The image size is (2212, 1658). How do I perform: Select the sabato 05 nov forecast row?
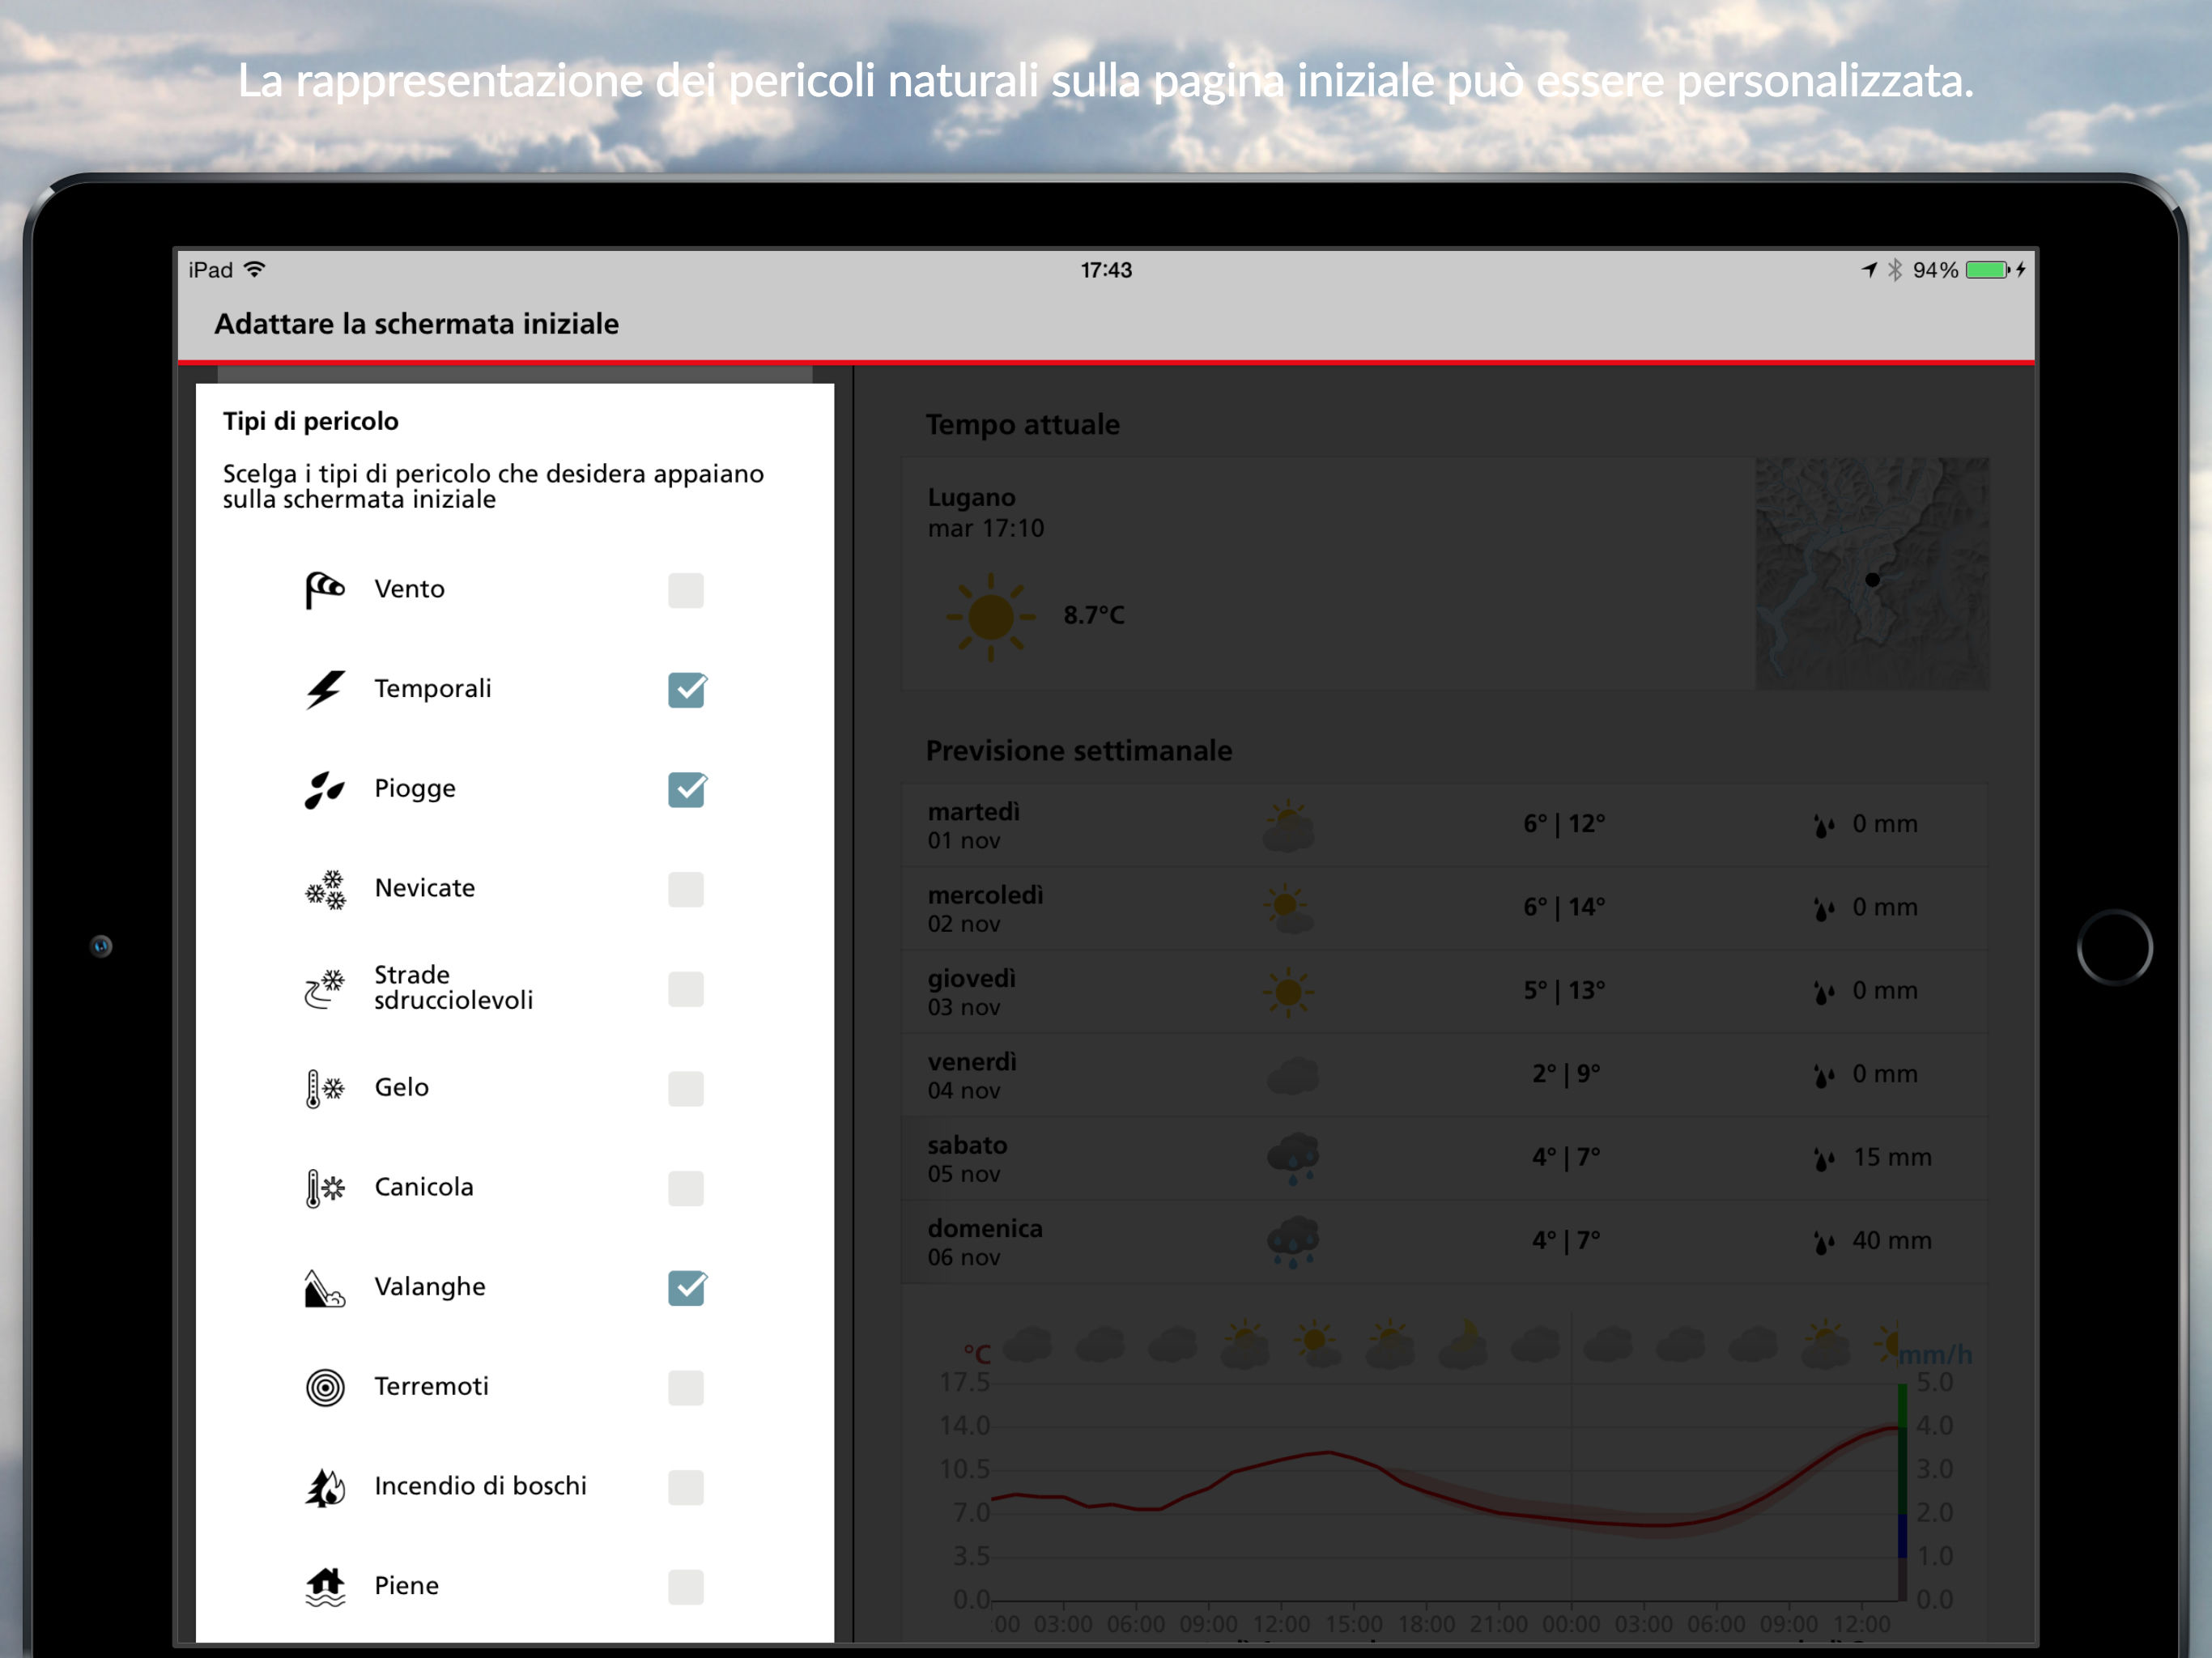click(1445, 1158)
